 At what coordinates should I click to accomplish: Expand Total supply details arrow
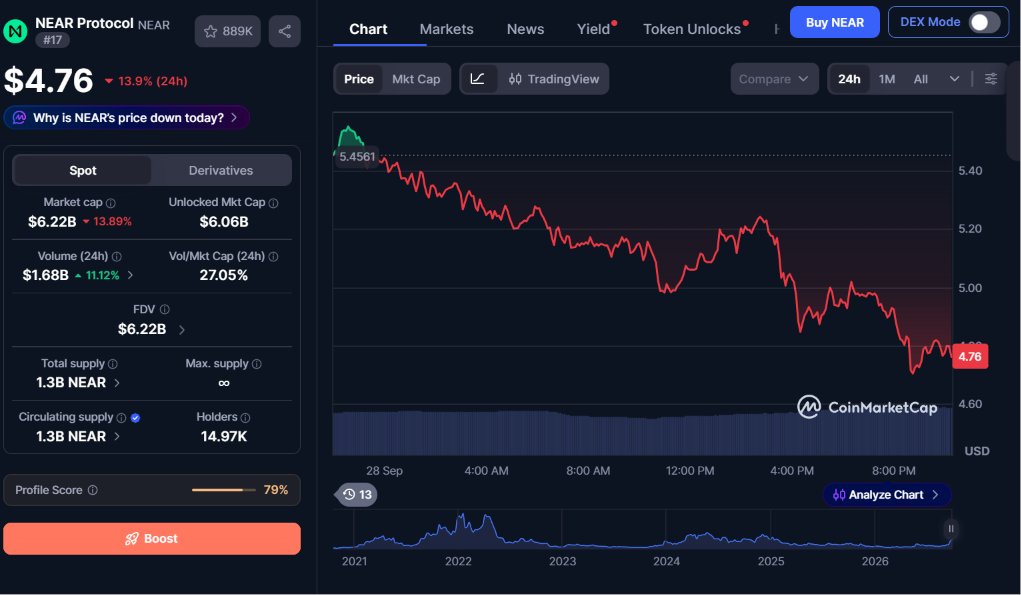point(117,383)
